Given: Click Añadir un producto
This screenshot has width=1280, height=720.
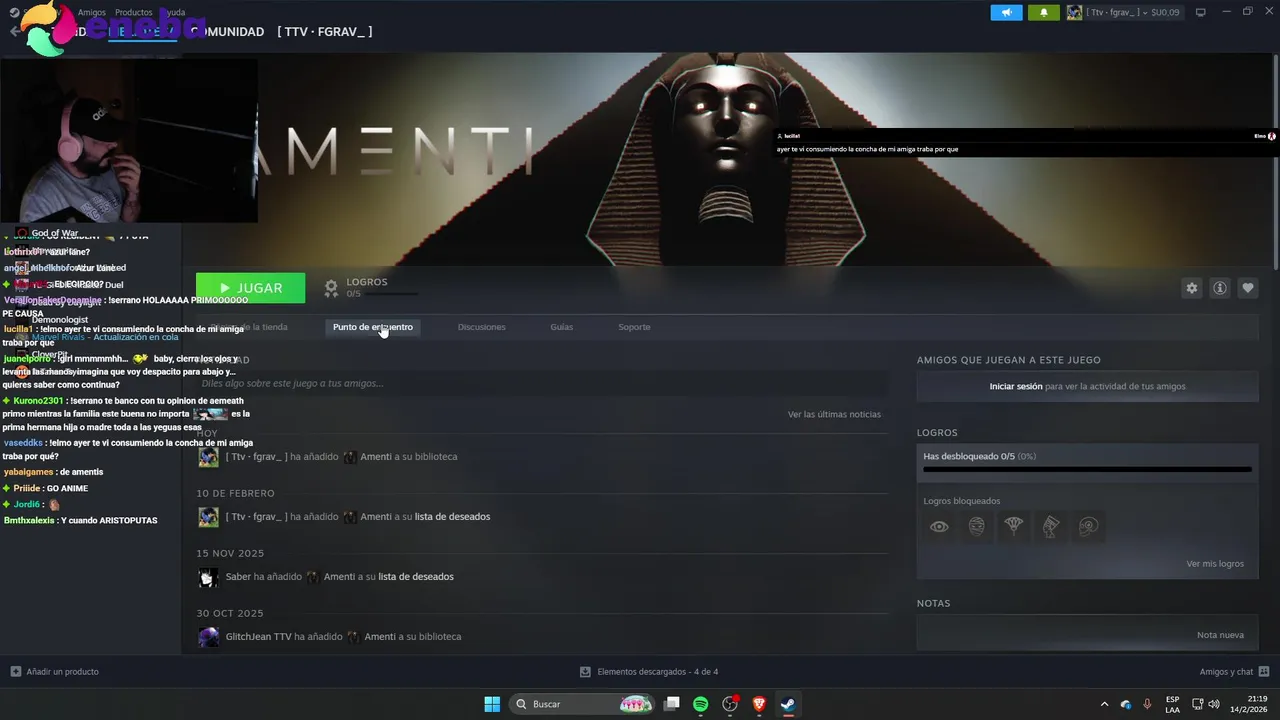Looking at the screenshot, I should pyautogui.click(x=62, y=672).
